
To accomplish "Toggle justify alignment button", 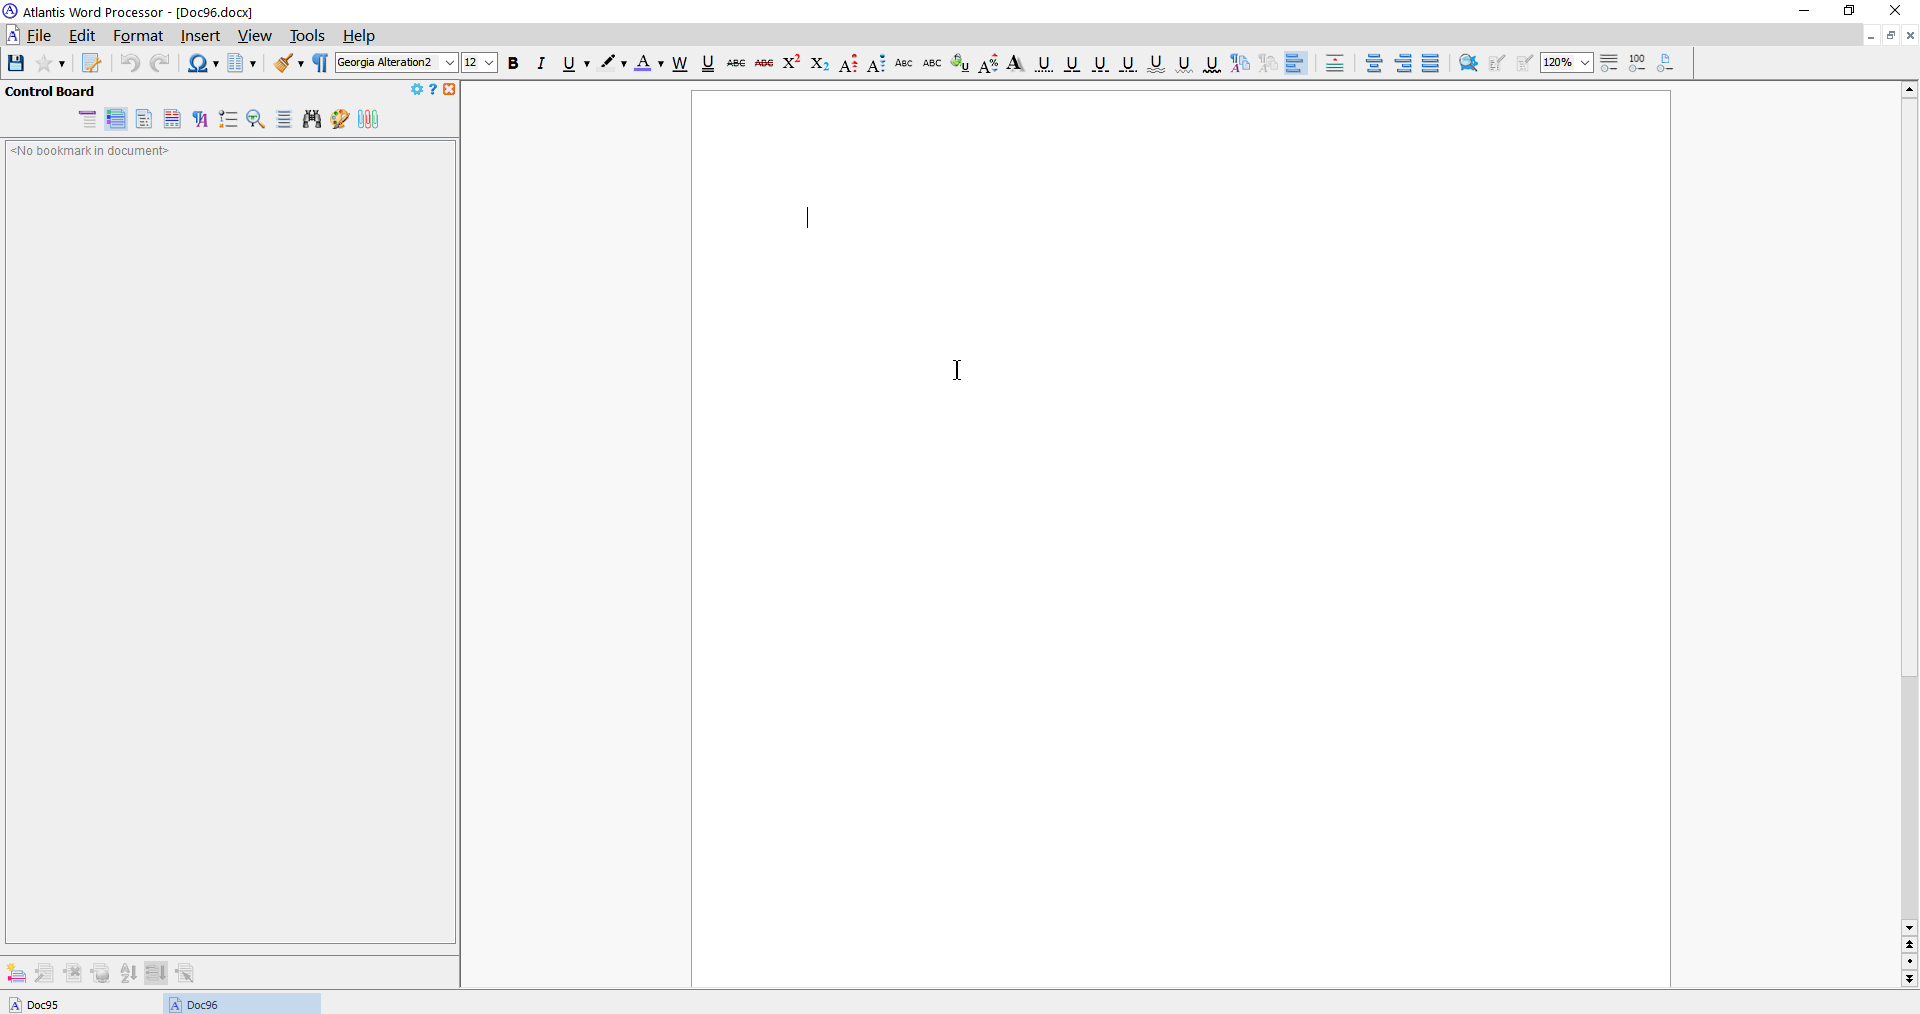I will click(x=1431, y=63).
